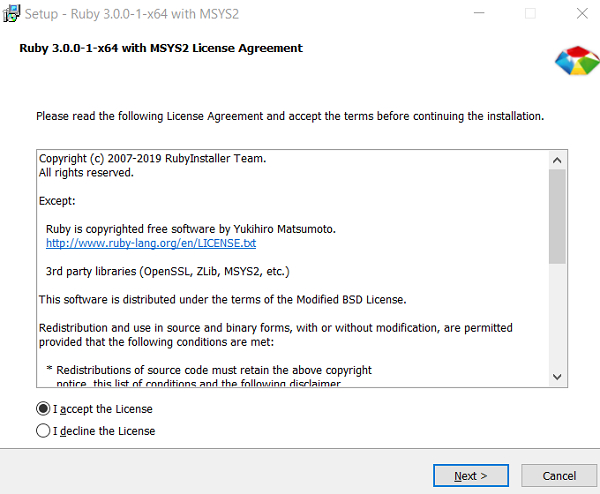Click the 'All rights reserved.' line
The width and height of the screenshot is (600, 494).
tap(86, 173)
